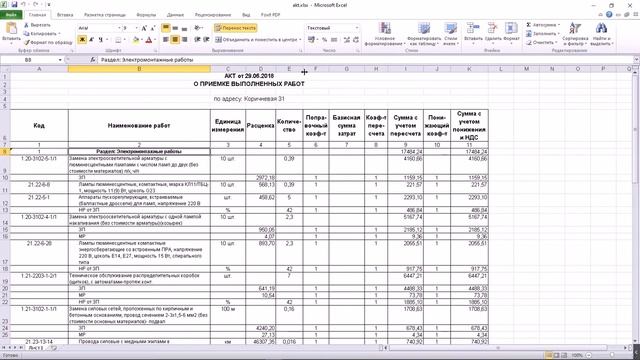Toggle Wrap Text (Перенос текста)
This screenshot has width=640, height=360.
pos(236,28)
